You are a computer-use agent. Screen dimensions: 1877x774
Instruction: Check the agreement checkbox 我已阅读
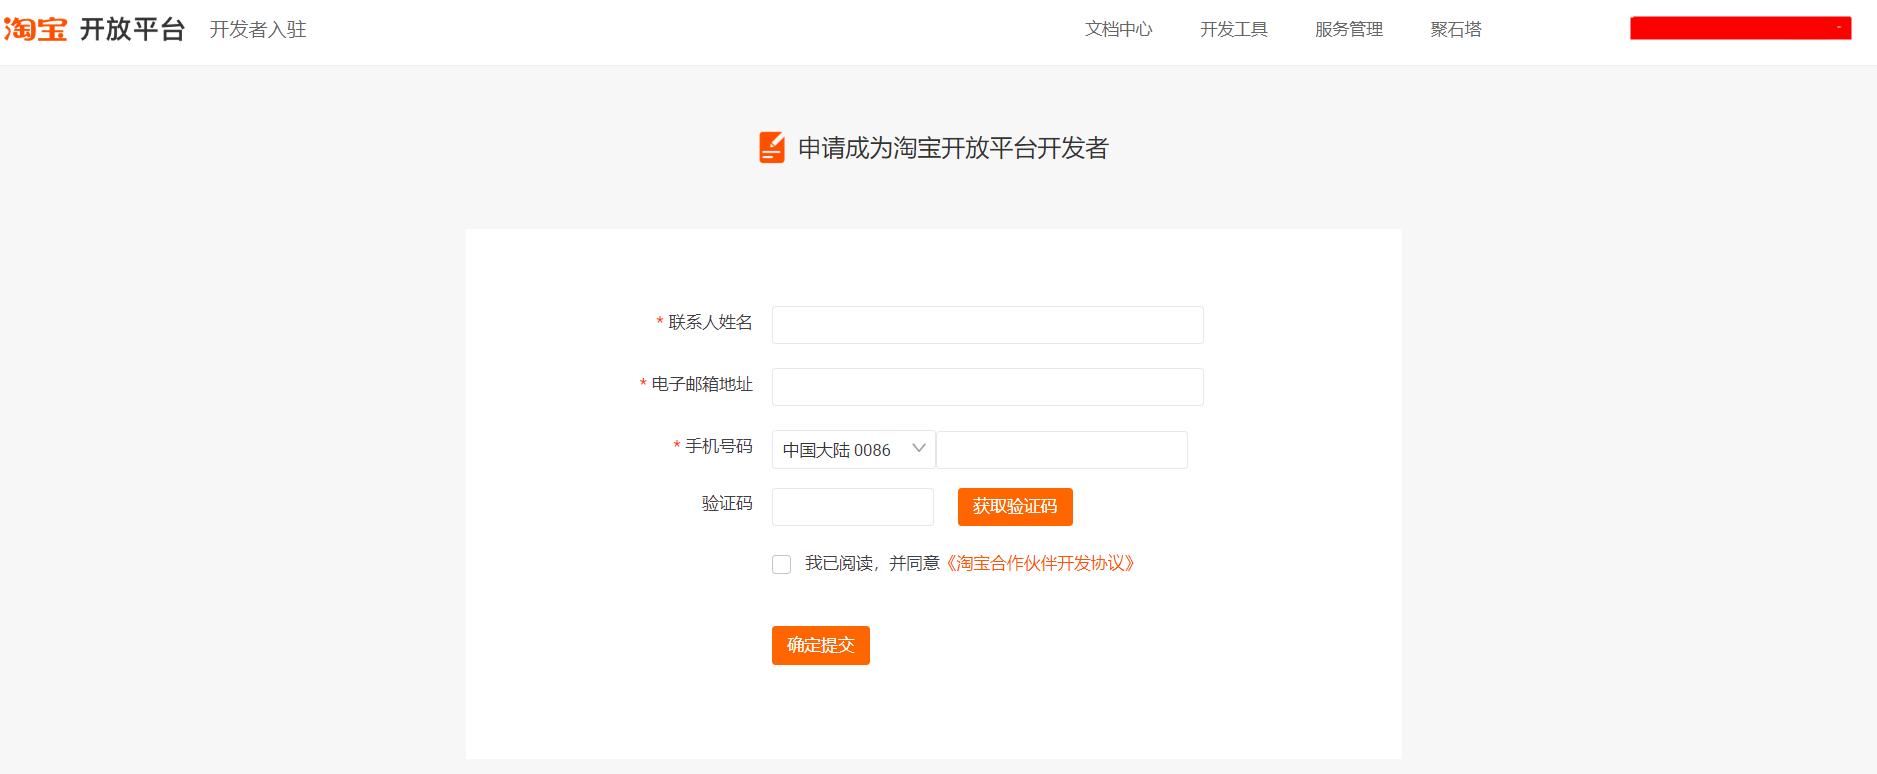point(782,564)
